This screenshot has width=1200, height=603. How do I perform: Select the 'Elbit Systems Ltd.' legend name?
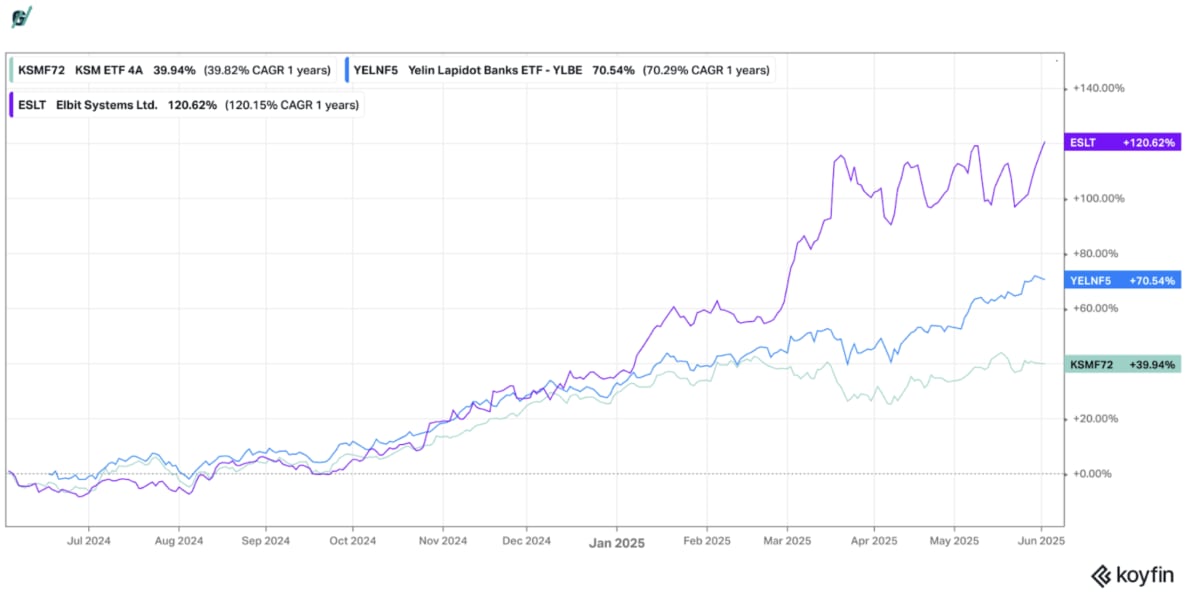[x=108, y=105]
